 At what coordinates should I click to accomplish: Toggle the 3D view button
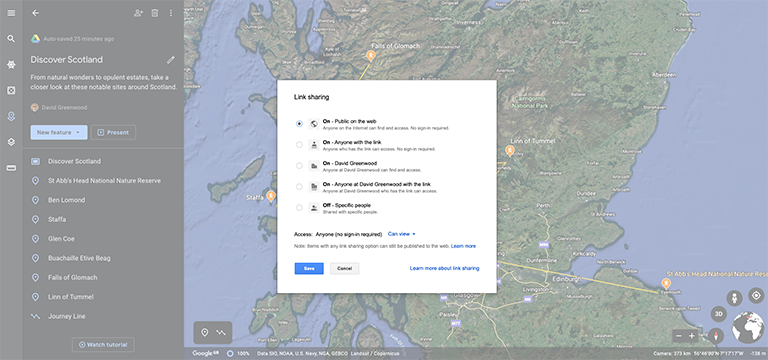click(x=719, y=313)
